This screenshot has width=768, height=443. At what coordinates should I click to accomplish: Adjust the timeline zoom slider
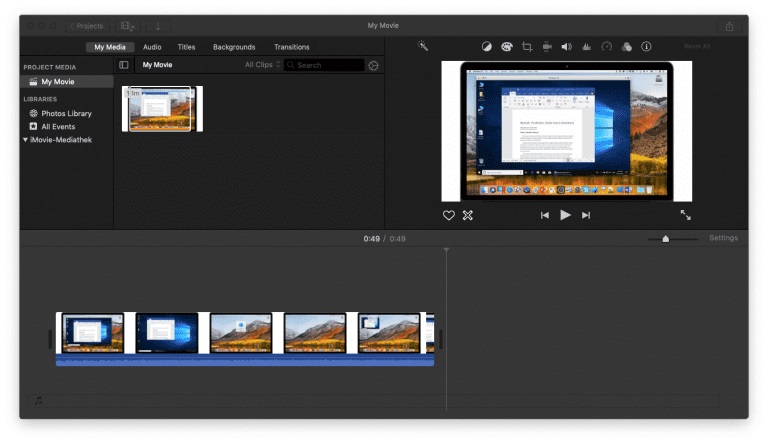click(x=665, y=239)
